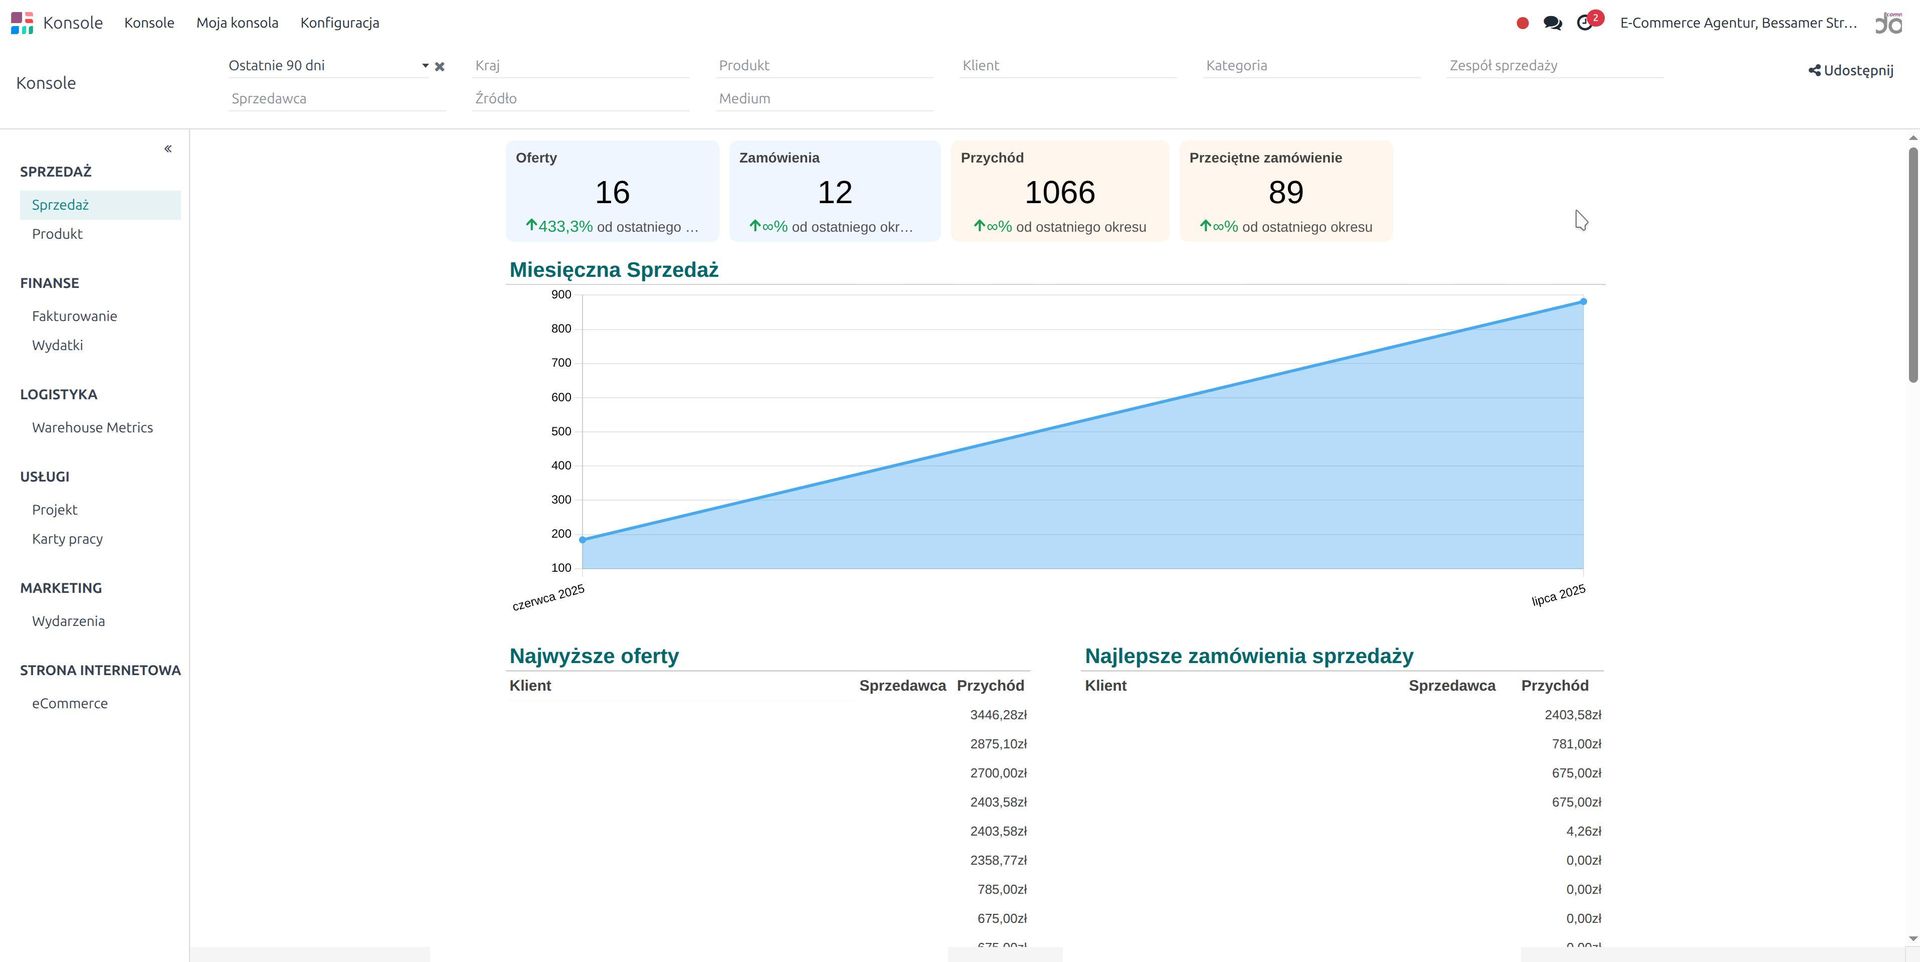Click the vertical scrollbar thumb
1920x962 pixels.
(1913, 265)
